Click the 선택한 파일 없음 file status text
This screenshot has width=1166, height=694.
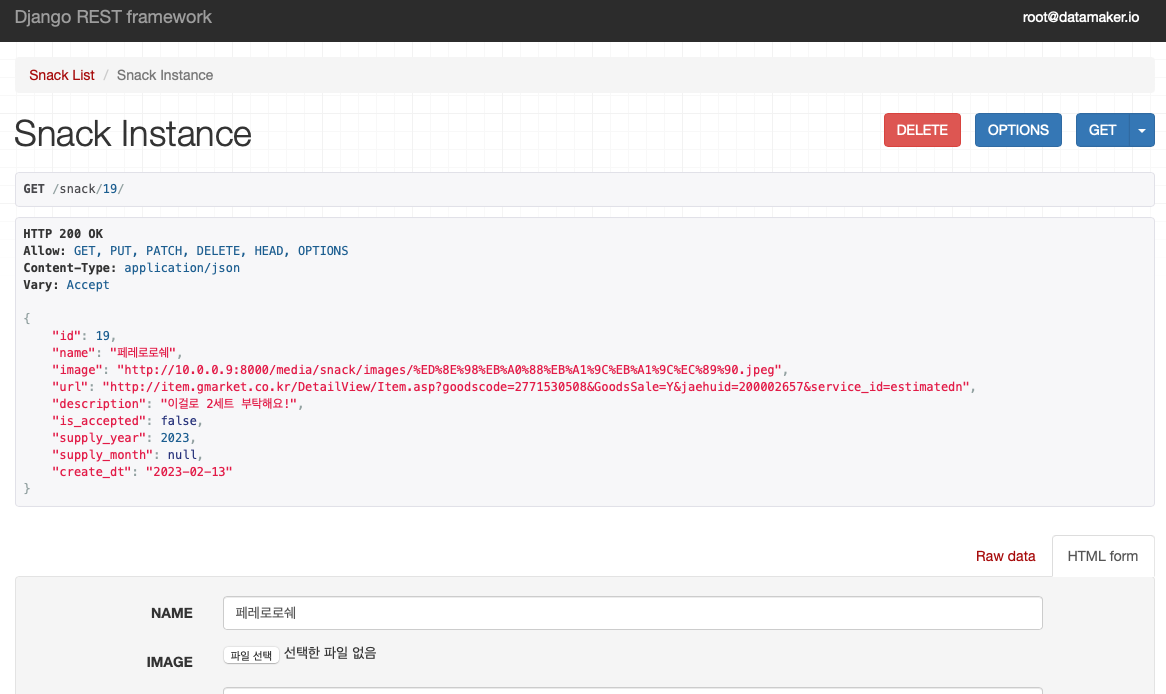tap(330, 653)
